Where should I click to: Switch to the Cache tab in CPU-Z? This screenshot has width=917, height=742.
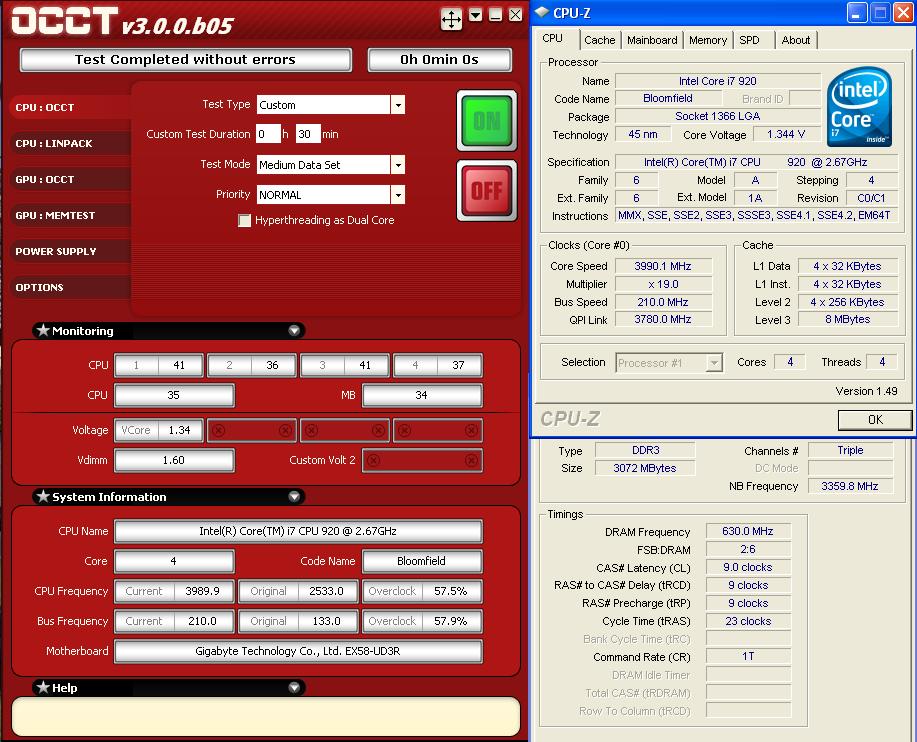pyautogui.click(x=599, y=40)
